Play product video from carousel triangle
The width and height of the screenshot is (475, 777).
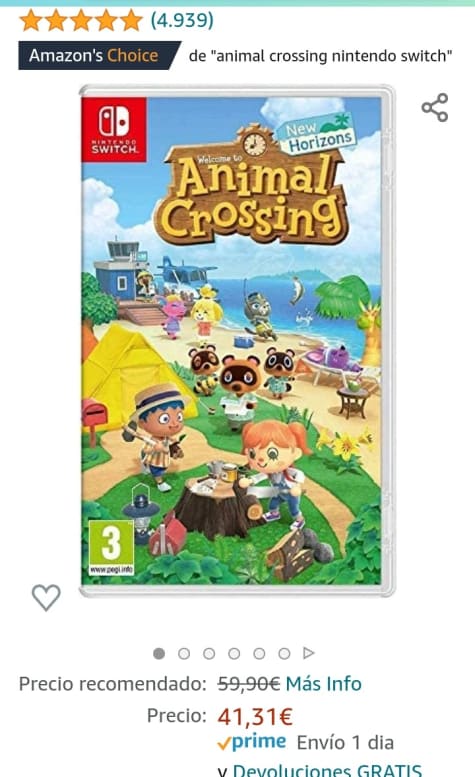tap(309, 653)
